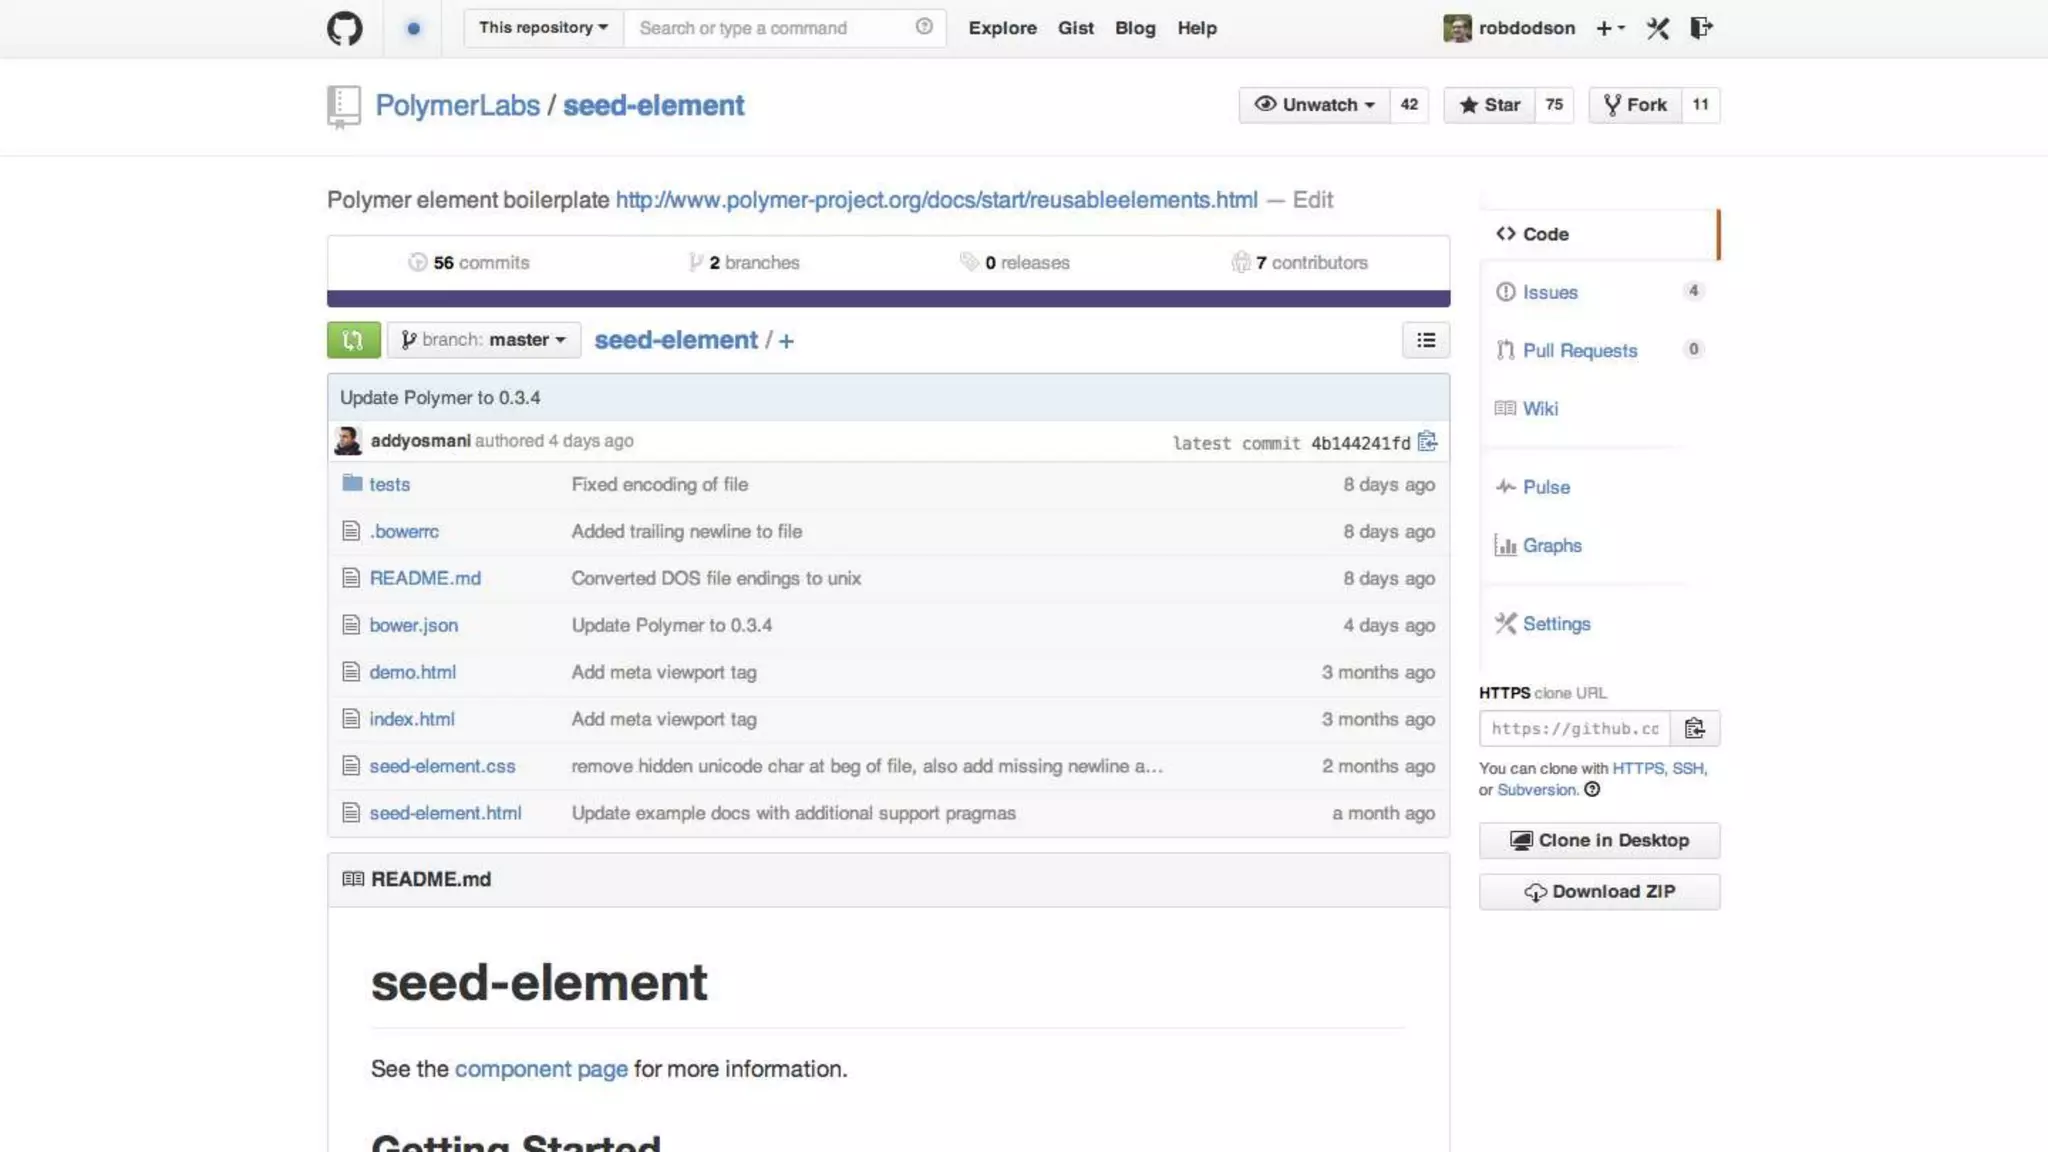
Task: Click the Download ZIP button
Action: tap(1599, 892)
